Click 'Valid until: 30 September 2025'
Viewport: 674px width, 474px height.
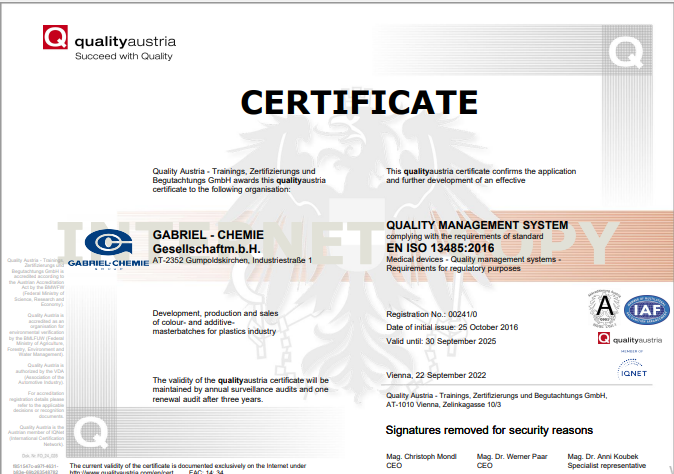tap(441, 341)
